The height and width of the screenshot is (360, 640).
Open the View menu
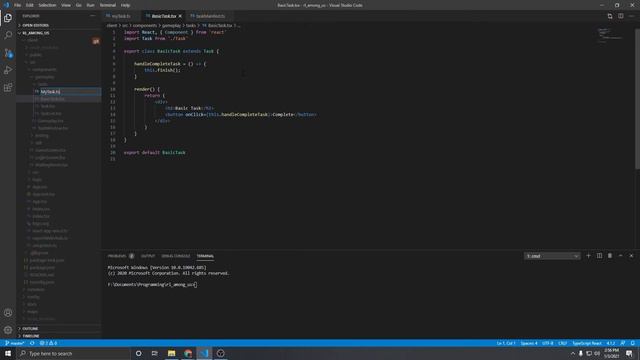coord(66,5)
